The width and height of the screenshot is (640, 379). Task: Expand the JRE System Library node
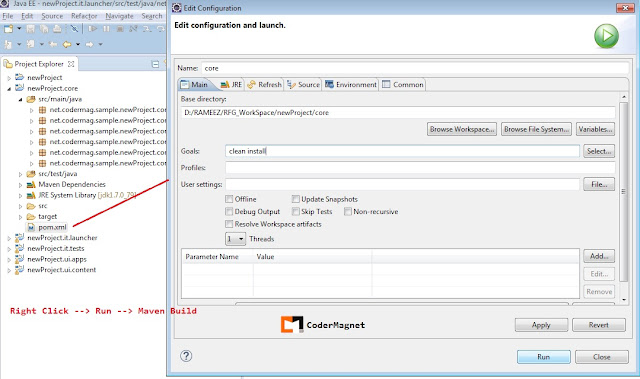(x=20, y=195)
